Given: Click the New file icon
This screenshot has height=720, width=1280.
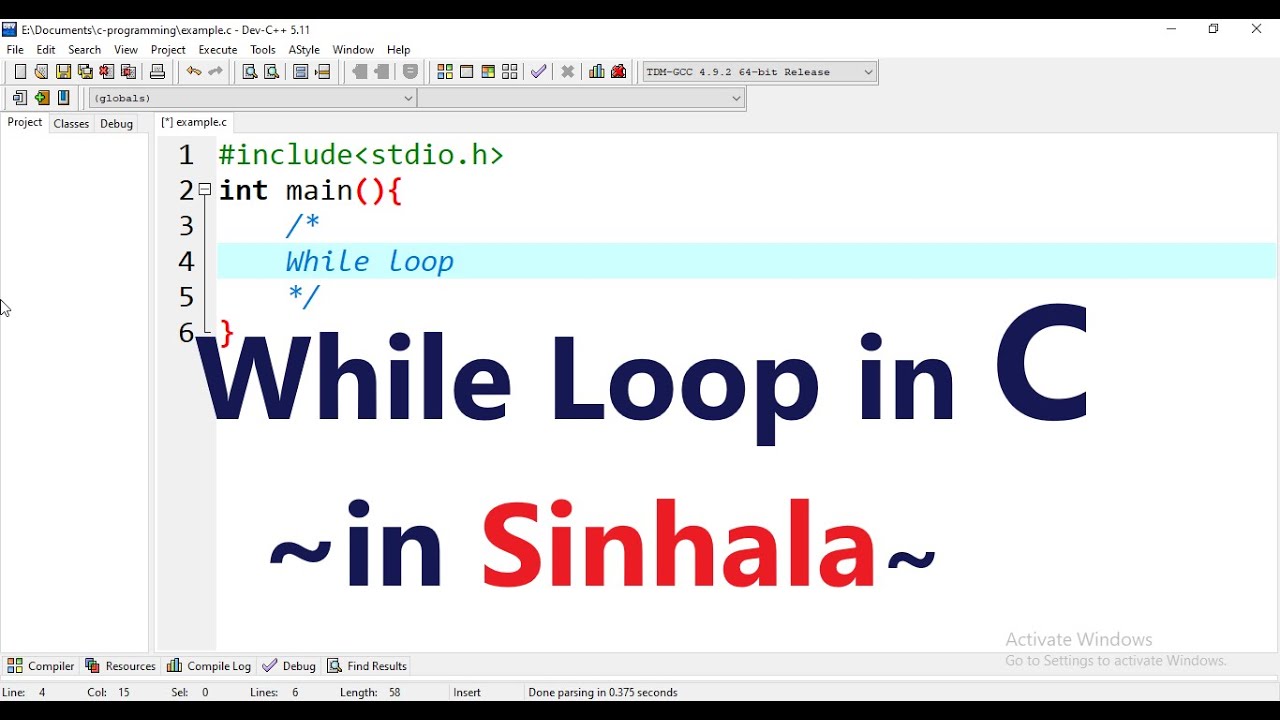Looking at the screenshot, I should [20, 72].
